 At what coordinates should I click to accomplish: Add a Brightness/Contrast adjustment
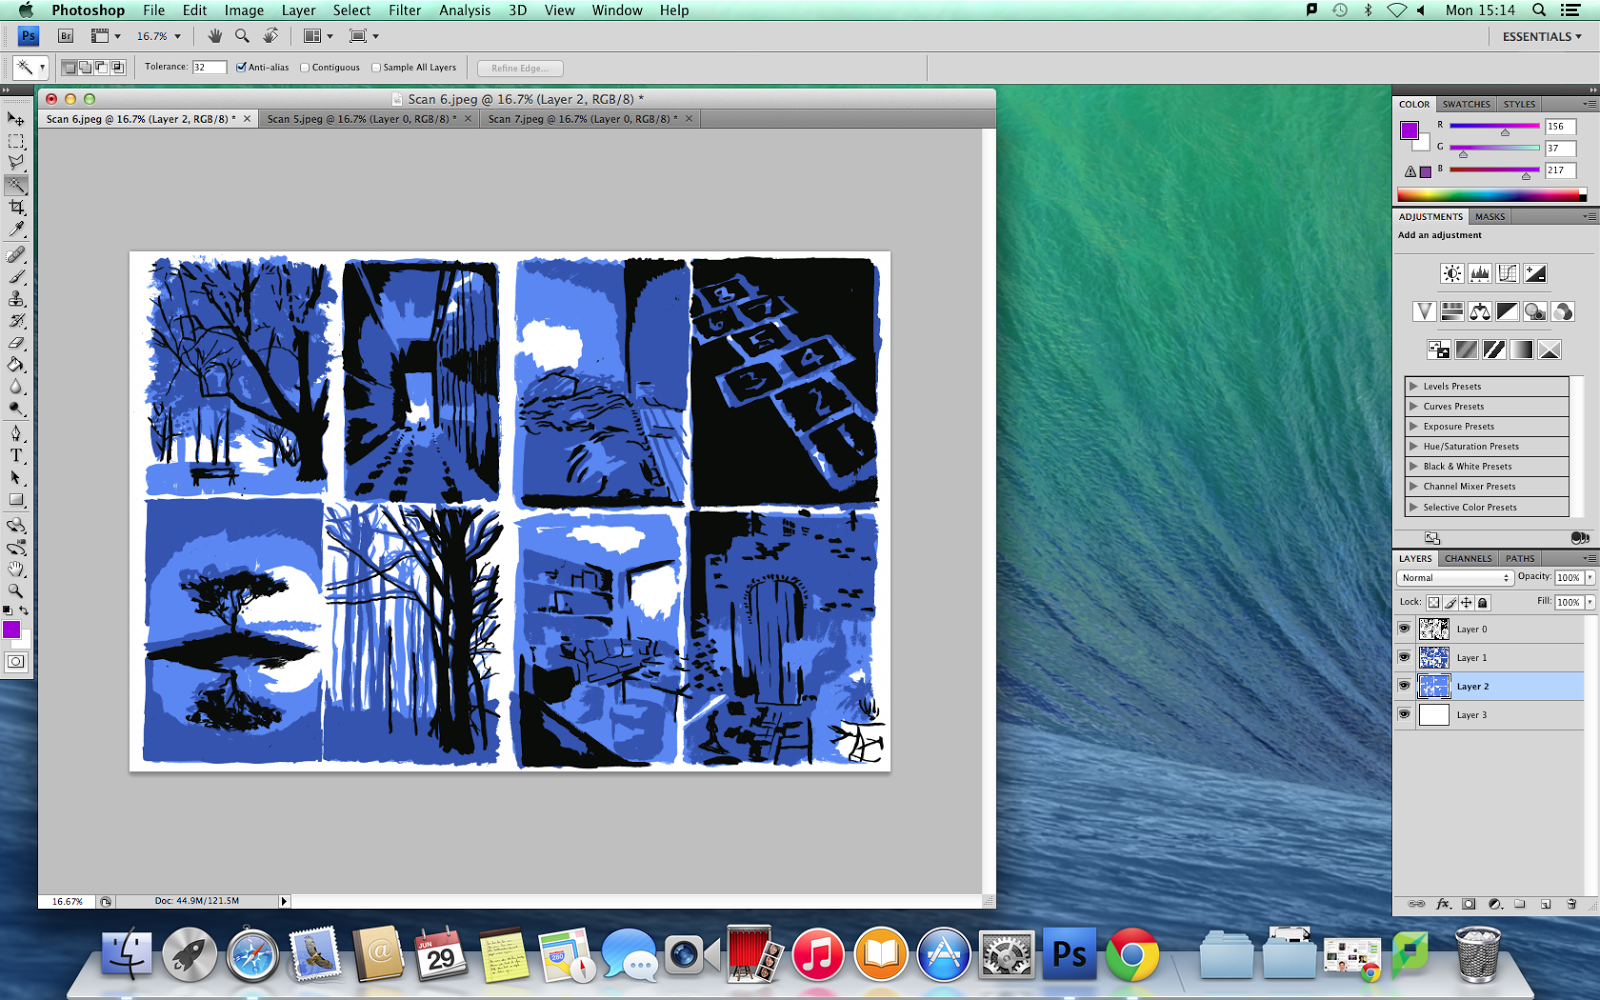pyautogui.click(x=1452, y=273)
